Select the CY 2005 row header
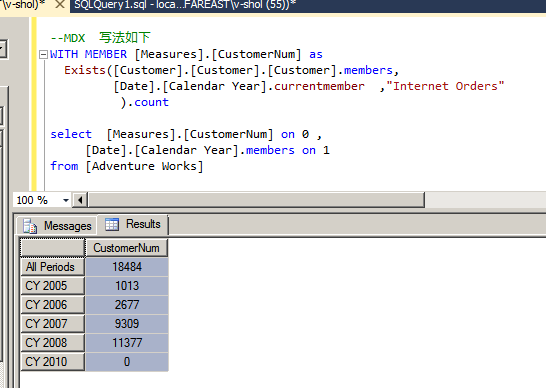Screen dimensions: 546x388 (53, 286)
